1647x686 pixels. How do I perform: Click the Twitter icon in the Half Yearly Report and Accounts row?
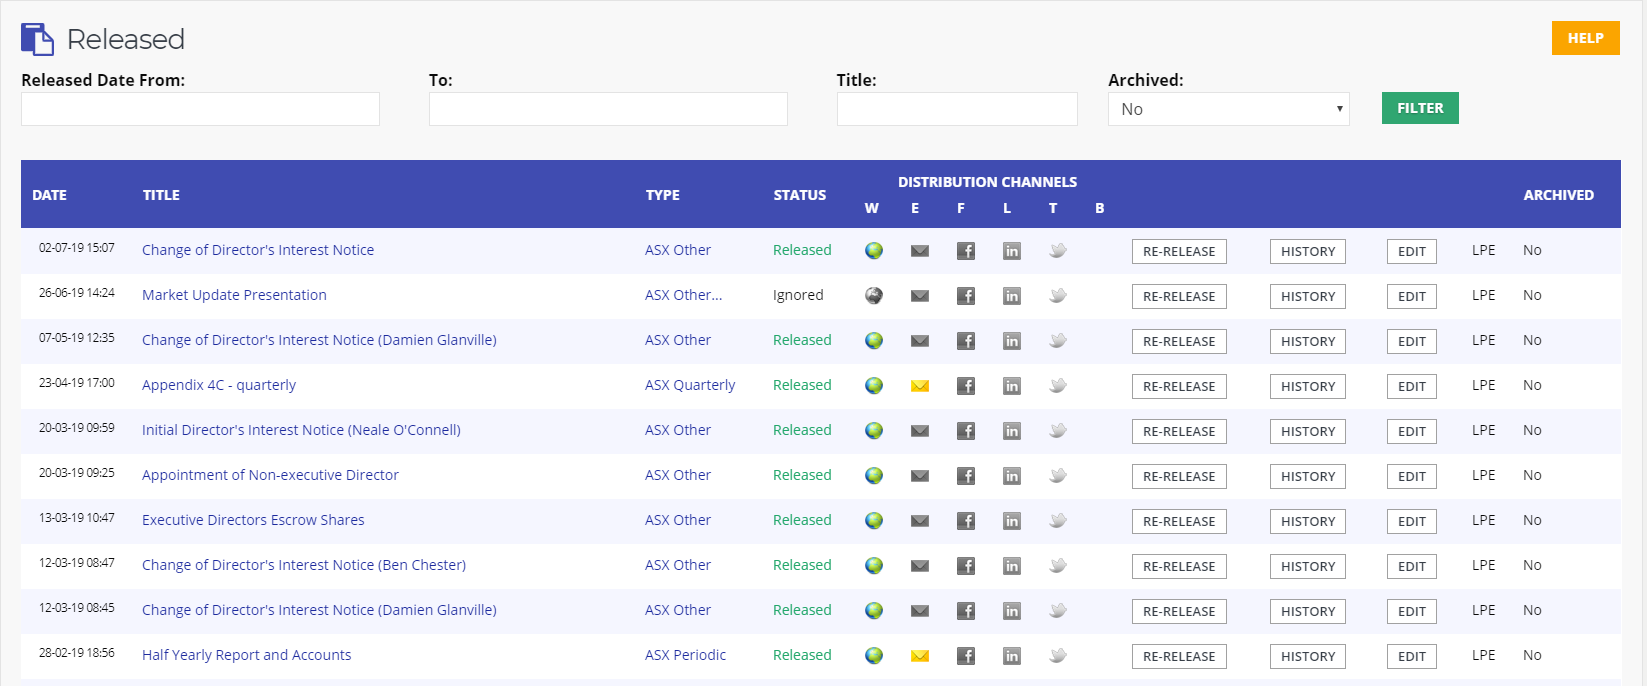tap(1058, 656)
